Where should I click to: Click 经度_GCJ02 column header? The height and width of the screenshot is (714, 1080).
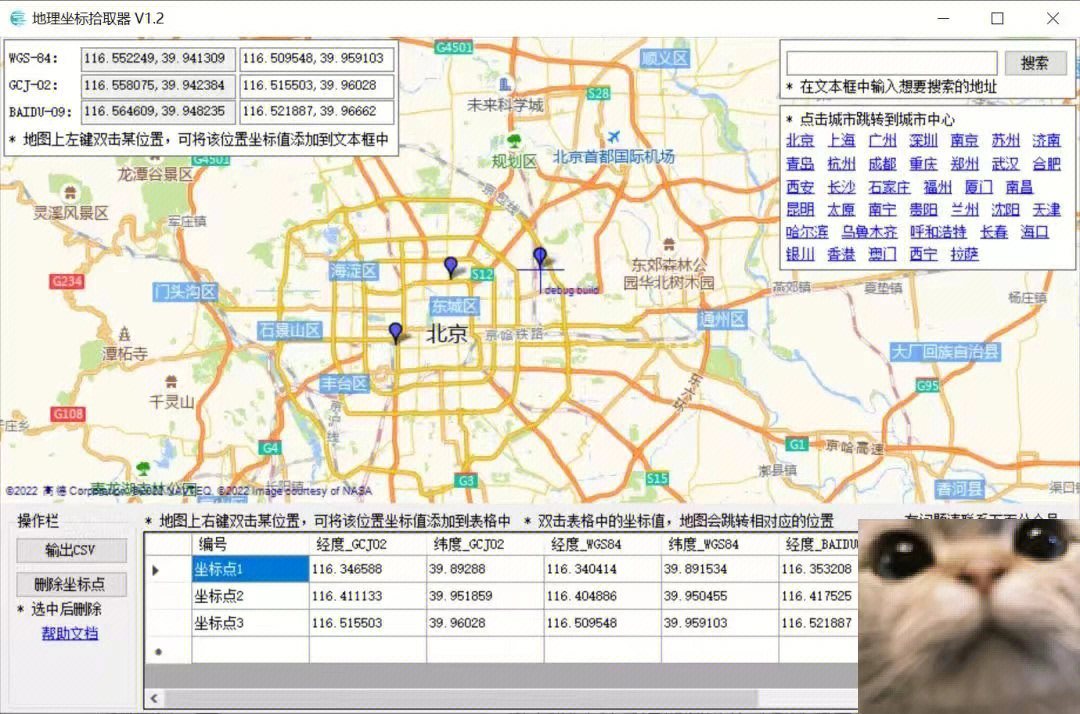pyautogui.click(x=368, y=544)
